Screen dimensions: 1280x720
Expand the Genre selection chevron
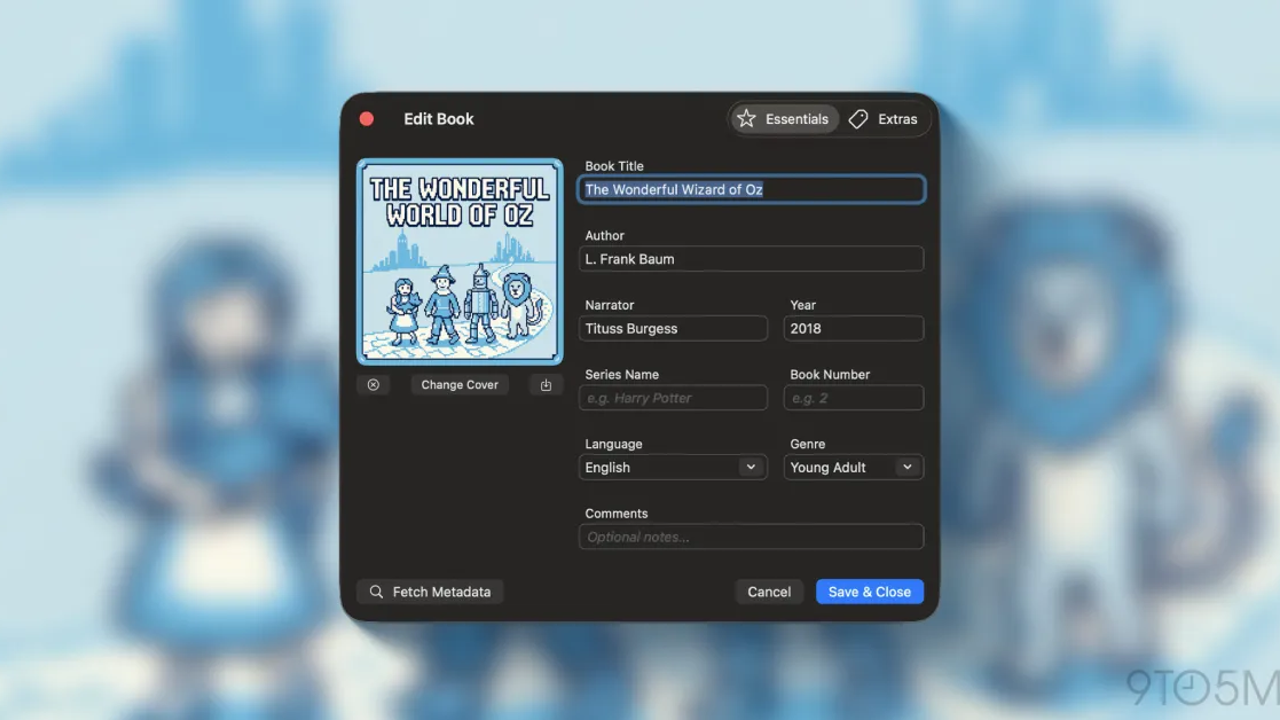[x=907, y=467]
